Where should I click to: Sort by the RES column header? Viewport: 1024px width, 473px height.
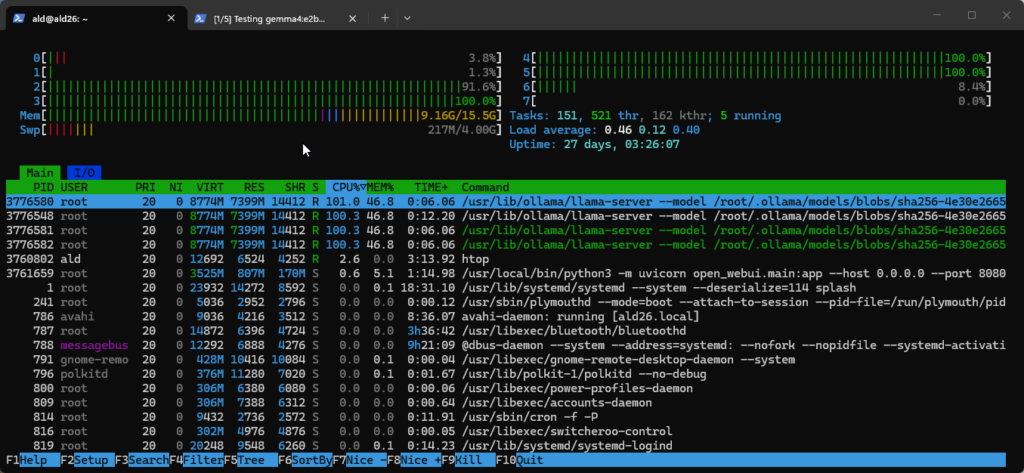tap(253, 188)
